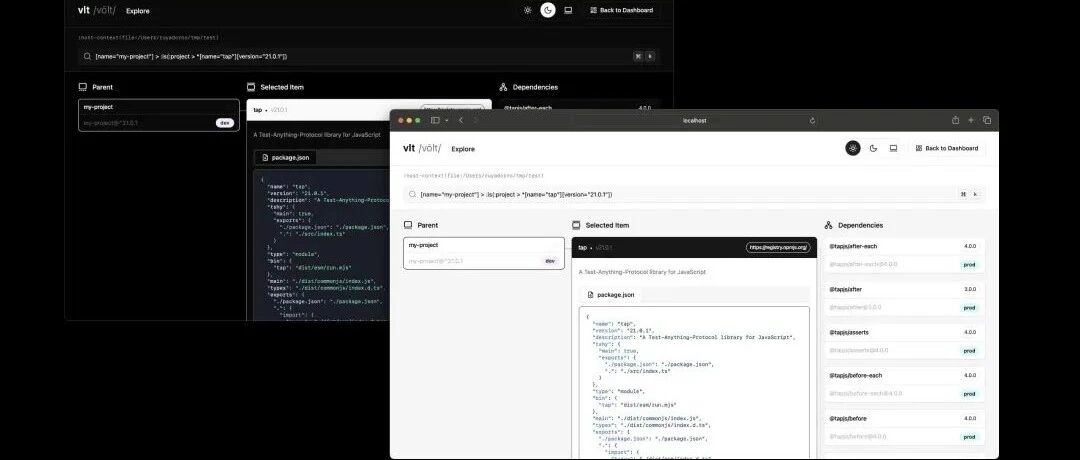Focus the query search field in the dark window
This screenshot has width=1080, height=460.
(368, 56)
